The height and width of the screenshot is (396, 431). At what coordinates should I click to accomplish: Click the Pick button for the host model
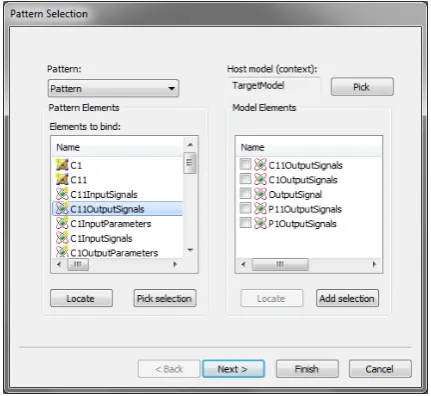(x=362, y=87)
